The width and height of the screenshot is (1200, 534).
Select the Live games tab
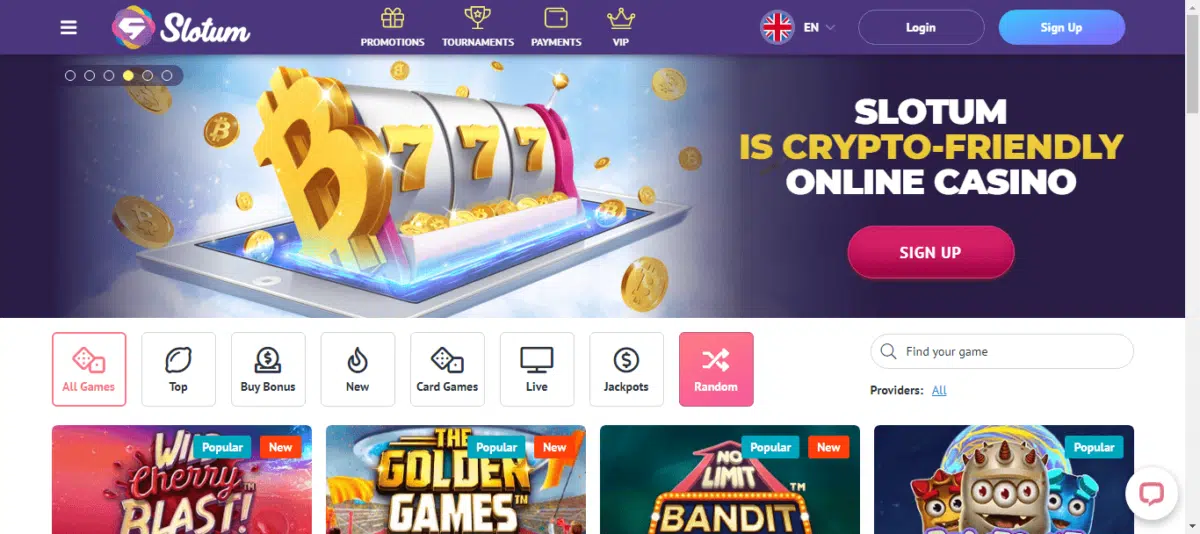(537, 369)
